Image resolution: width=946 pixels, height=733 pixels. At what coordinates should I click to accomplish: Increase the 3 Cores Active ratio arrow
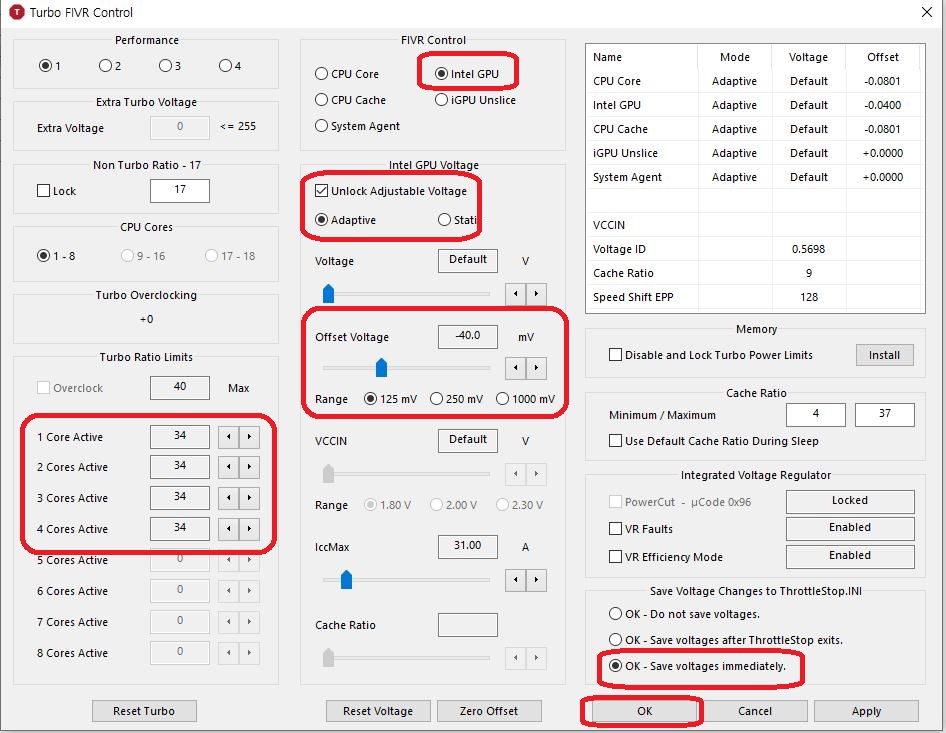coord(249,498)
